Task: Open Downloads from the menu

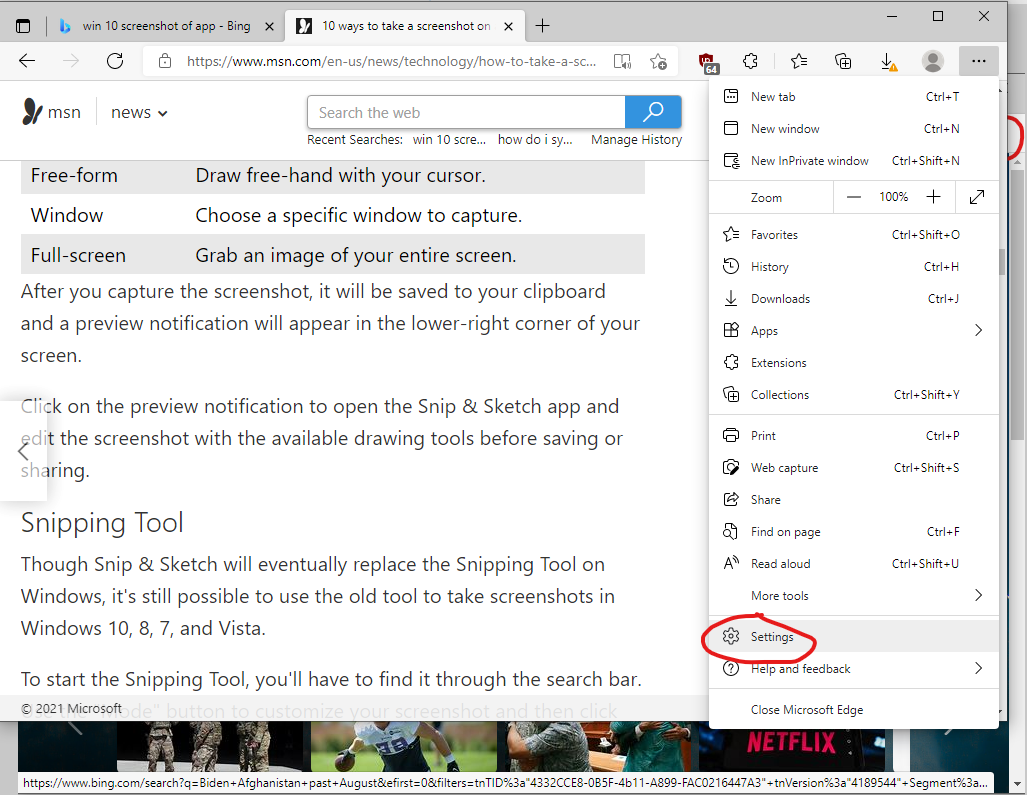Action: click(853, 299)
